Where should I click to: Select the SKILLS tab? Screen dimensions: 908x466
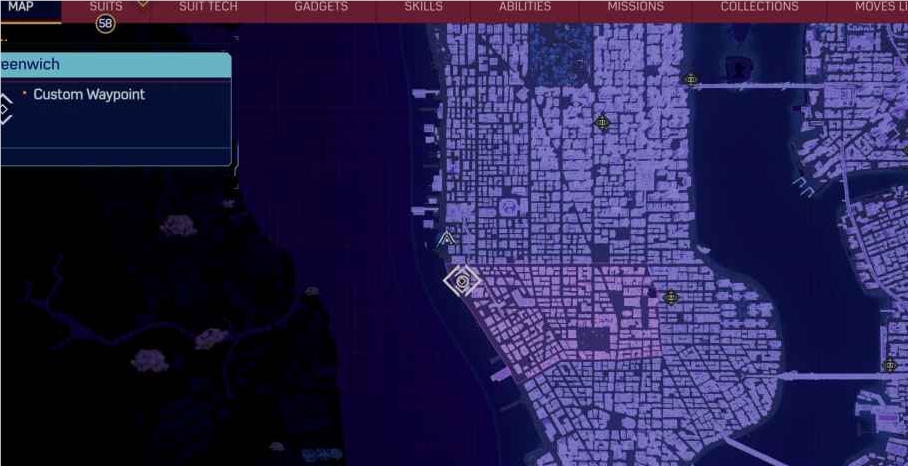coord(423,8)
